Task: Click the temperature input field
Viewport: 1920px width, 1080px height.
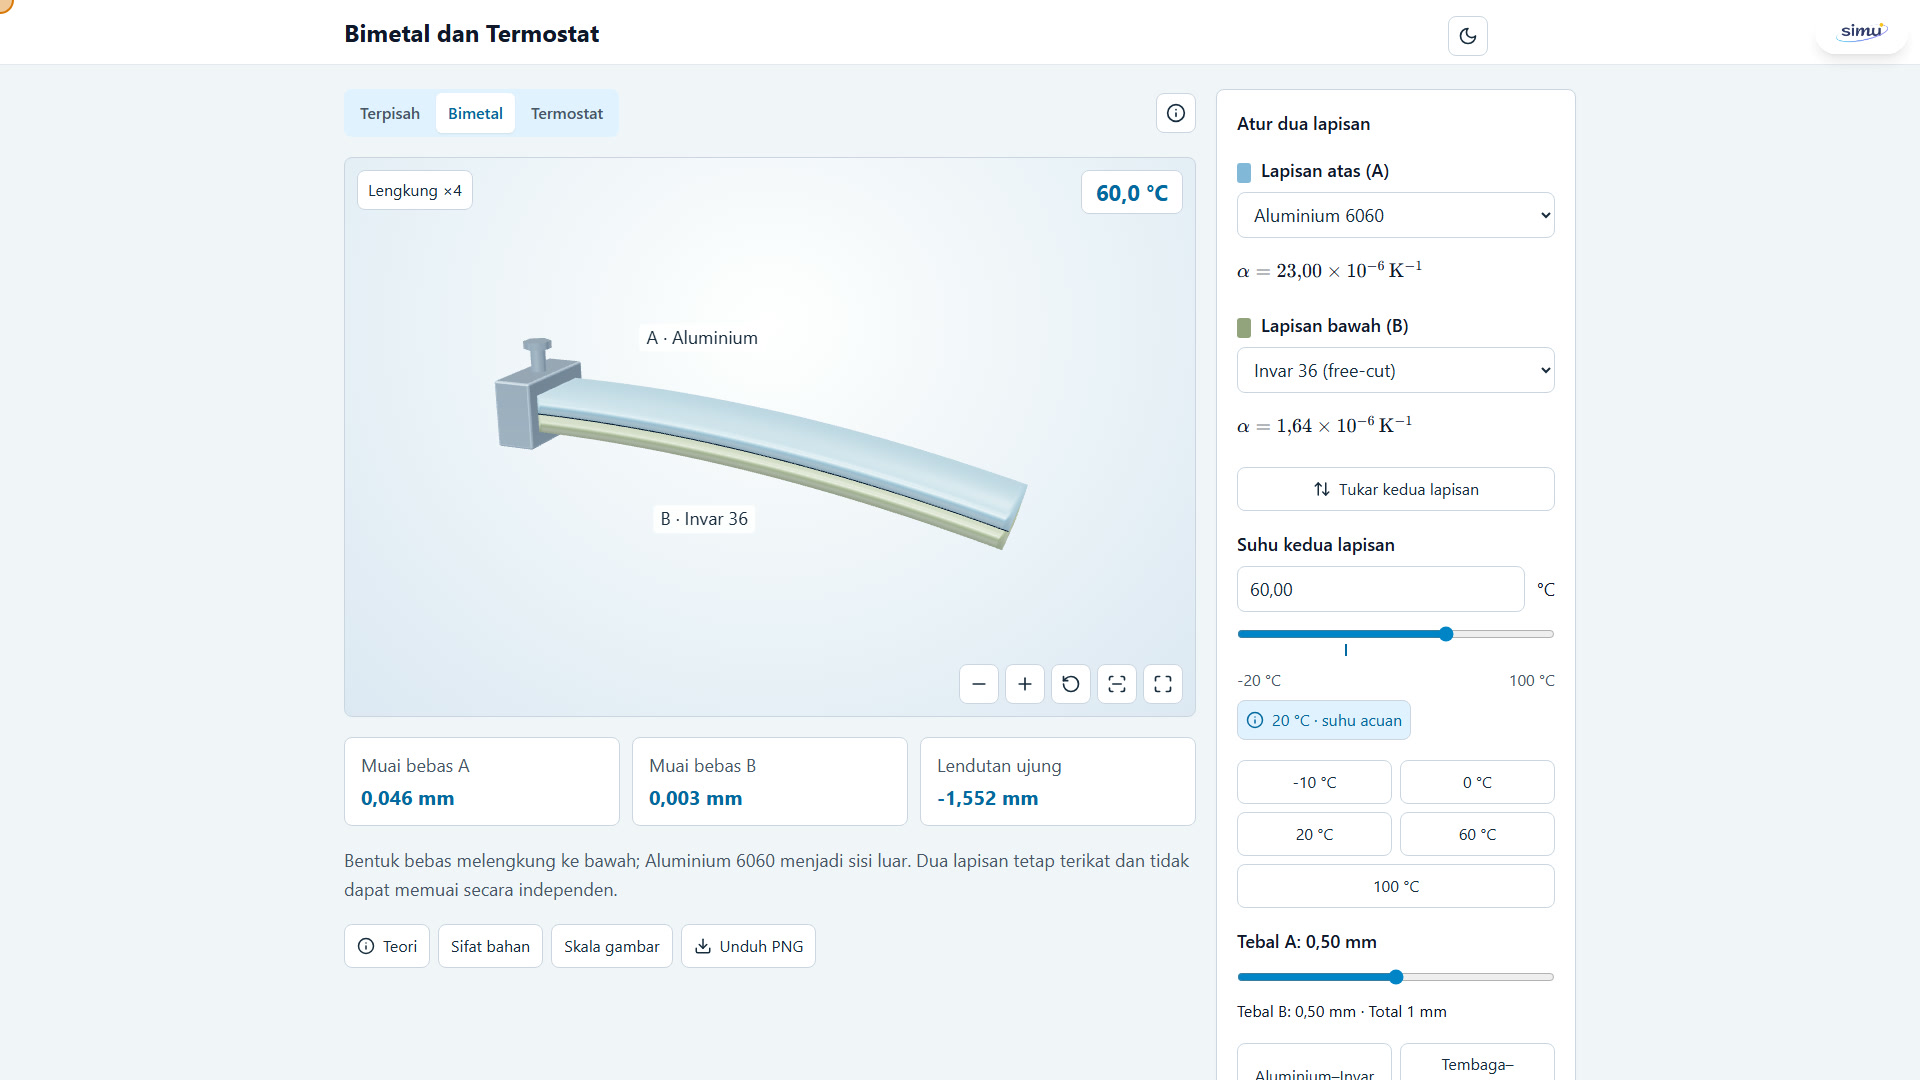Action: coord(1380,589)
